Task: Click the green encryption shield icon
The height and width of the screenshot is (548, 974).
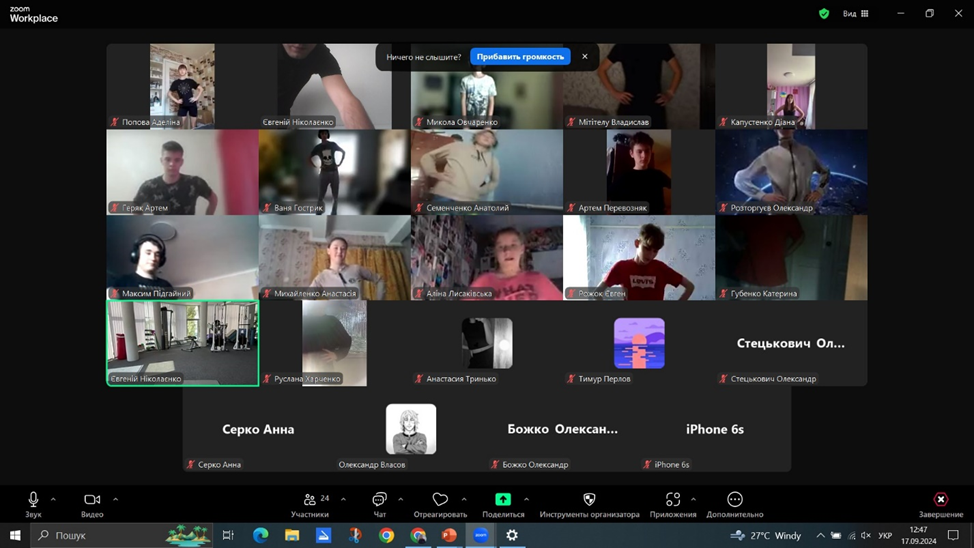Action: click(x=824, y=14)
